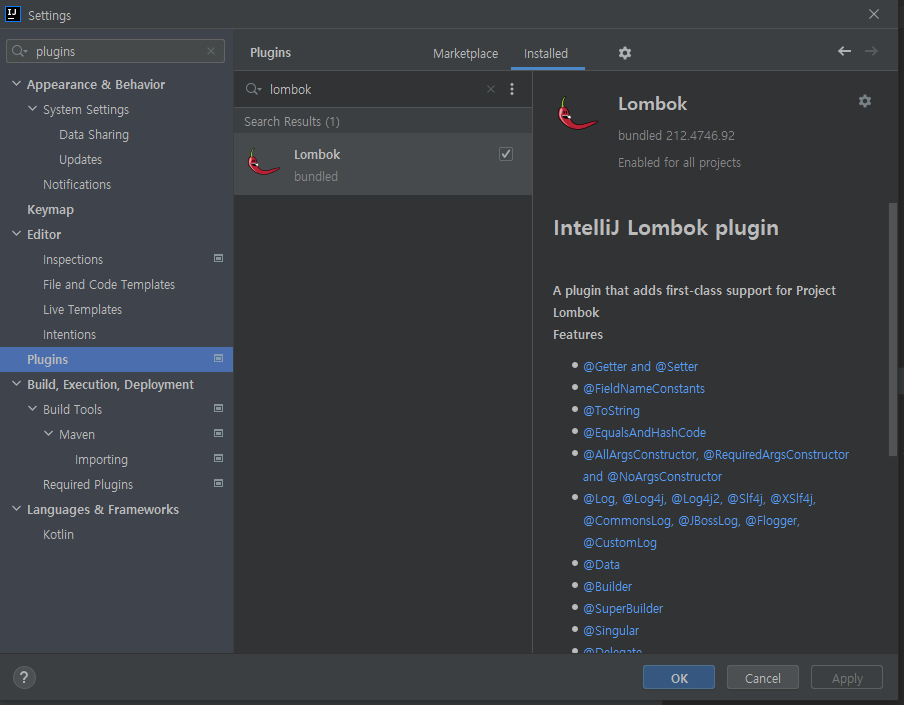Open the @AllArgsConstructor constructors link
The image size is (904, 705).
click(715, 465)
